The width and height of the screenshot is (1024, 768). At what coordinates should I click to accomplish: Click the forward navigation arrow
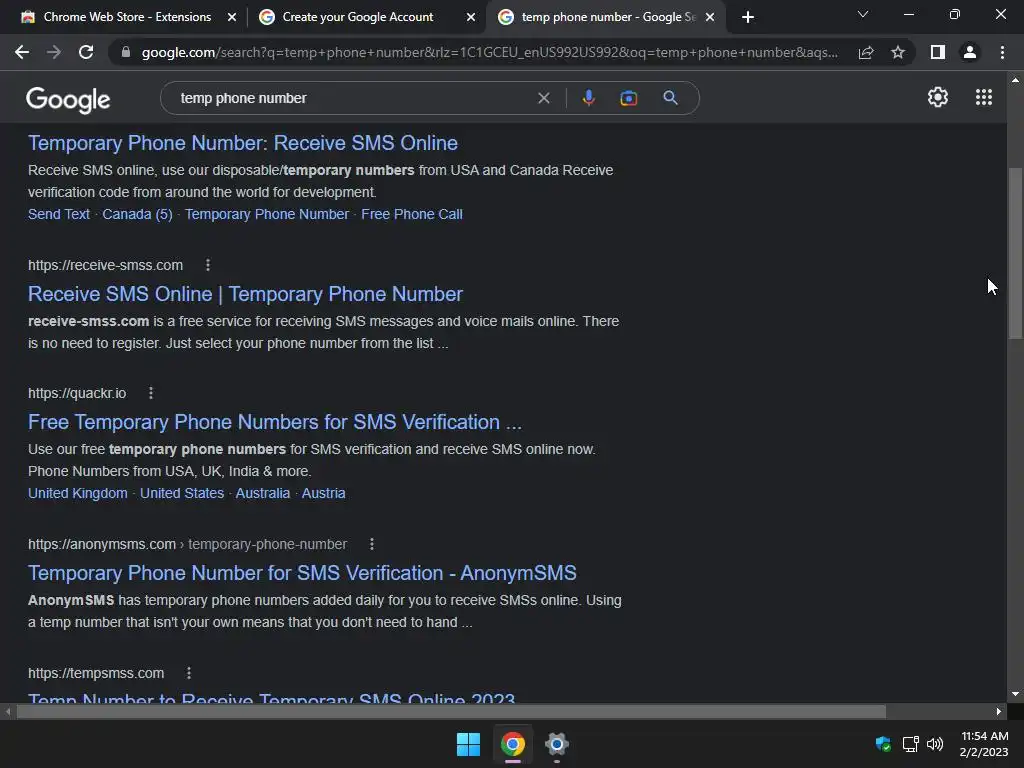pos(54,52)
